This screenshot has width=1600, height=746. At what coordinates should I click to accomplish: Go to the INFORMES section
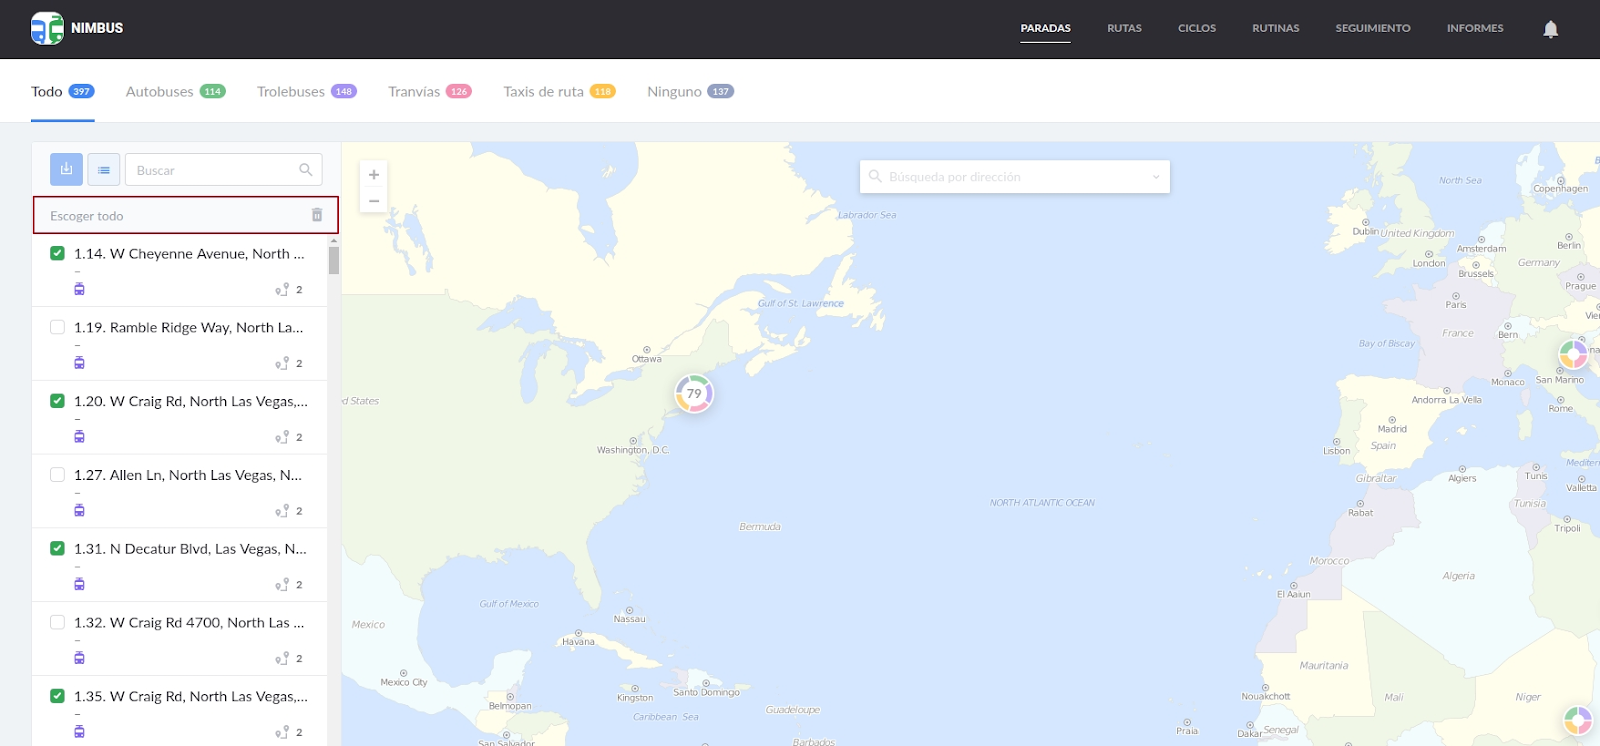coord(1474,28)
